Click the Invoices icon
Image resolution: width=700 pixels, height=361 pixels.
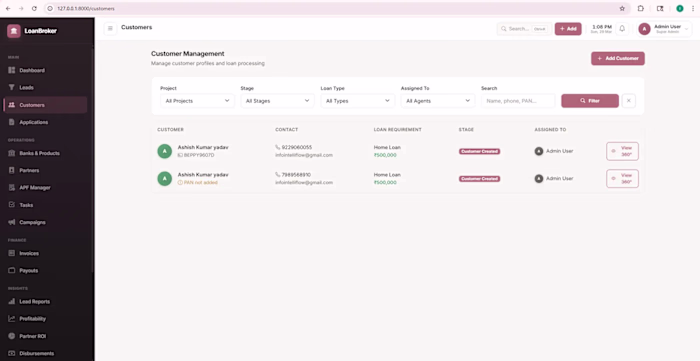[x=12, y=253]
